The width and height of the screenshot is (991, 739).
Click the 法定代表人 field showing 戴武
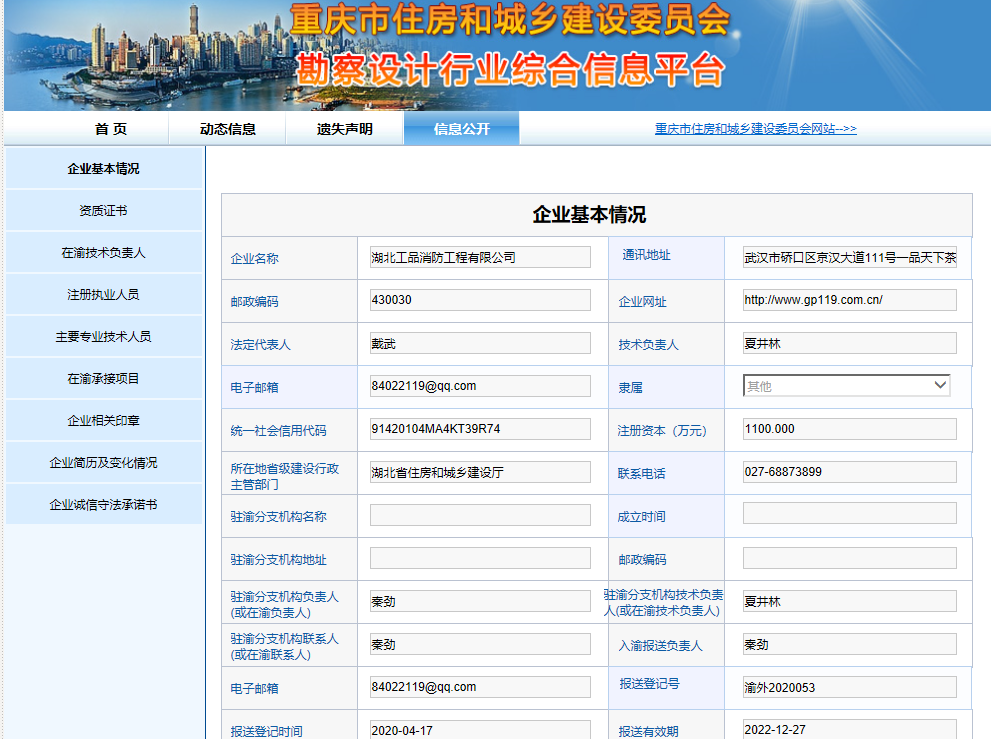(480, 343)
